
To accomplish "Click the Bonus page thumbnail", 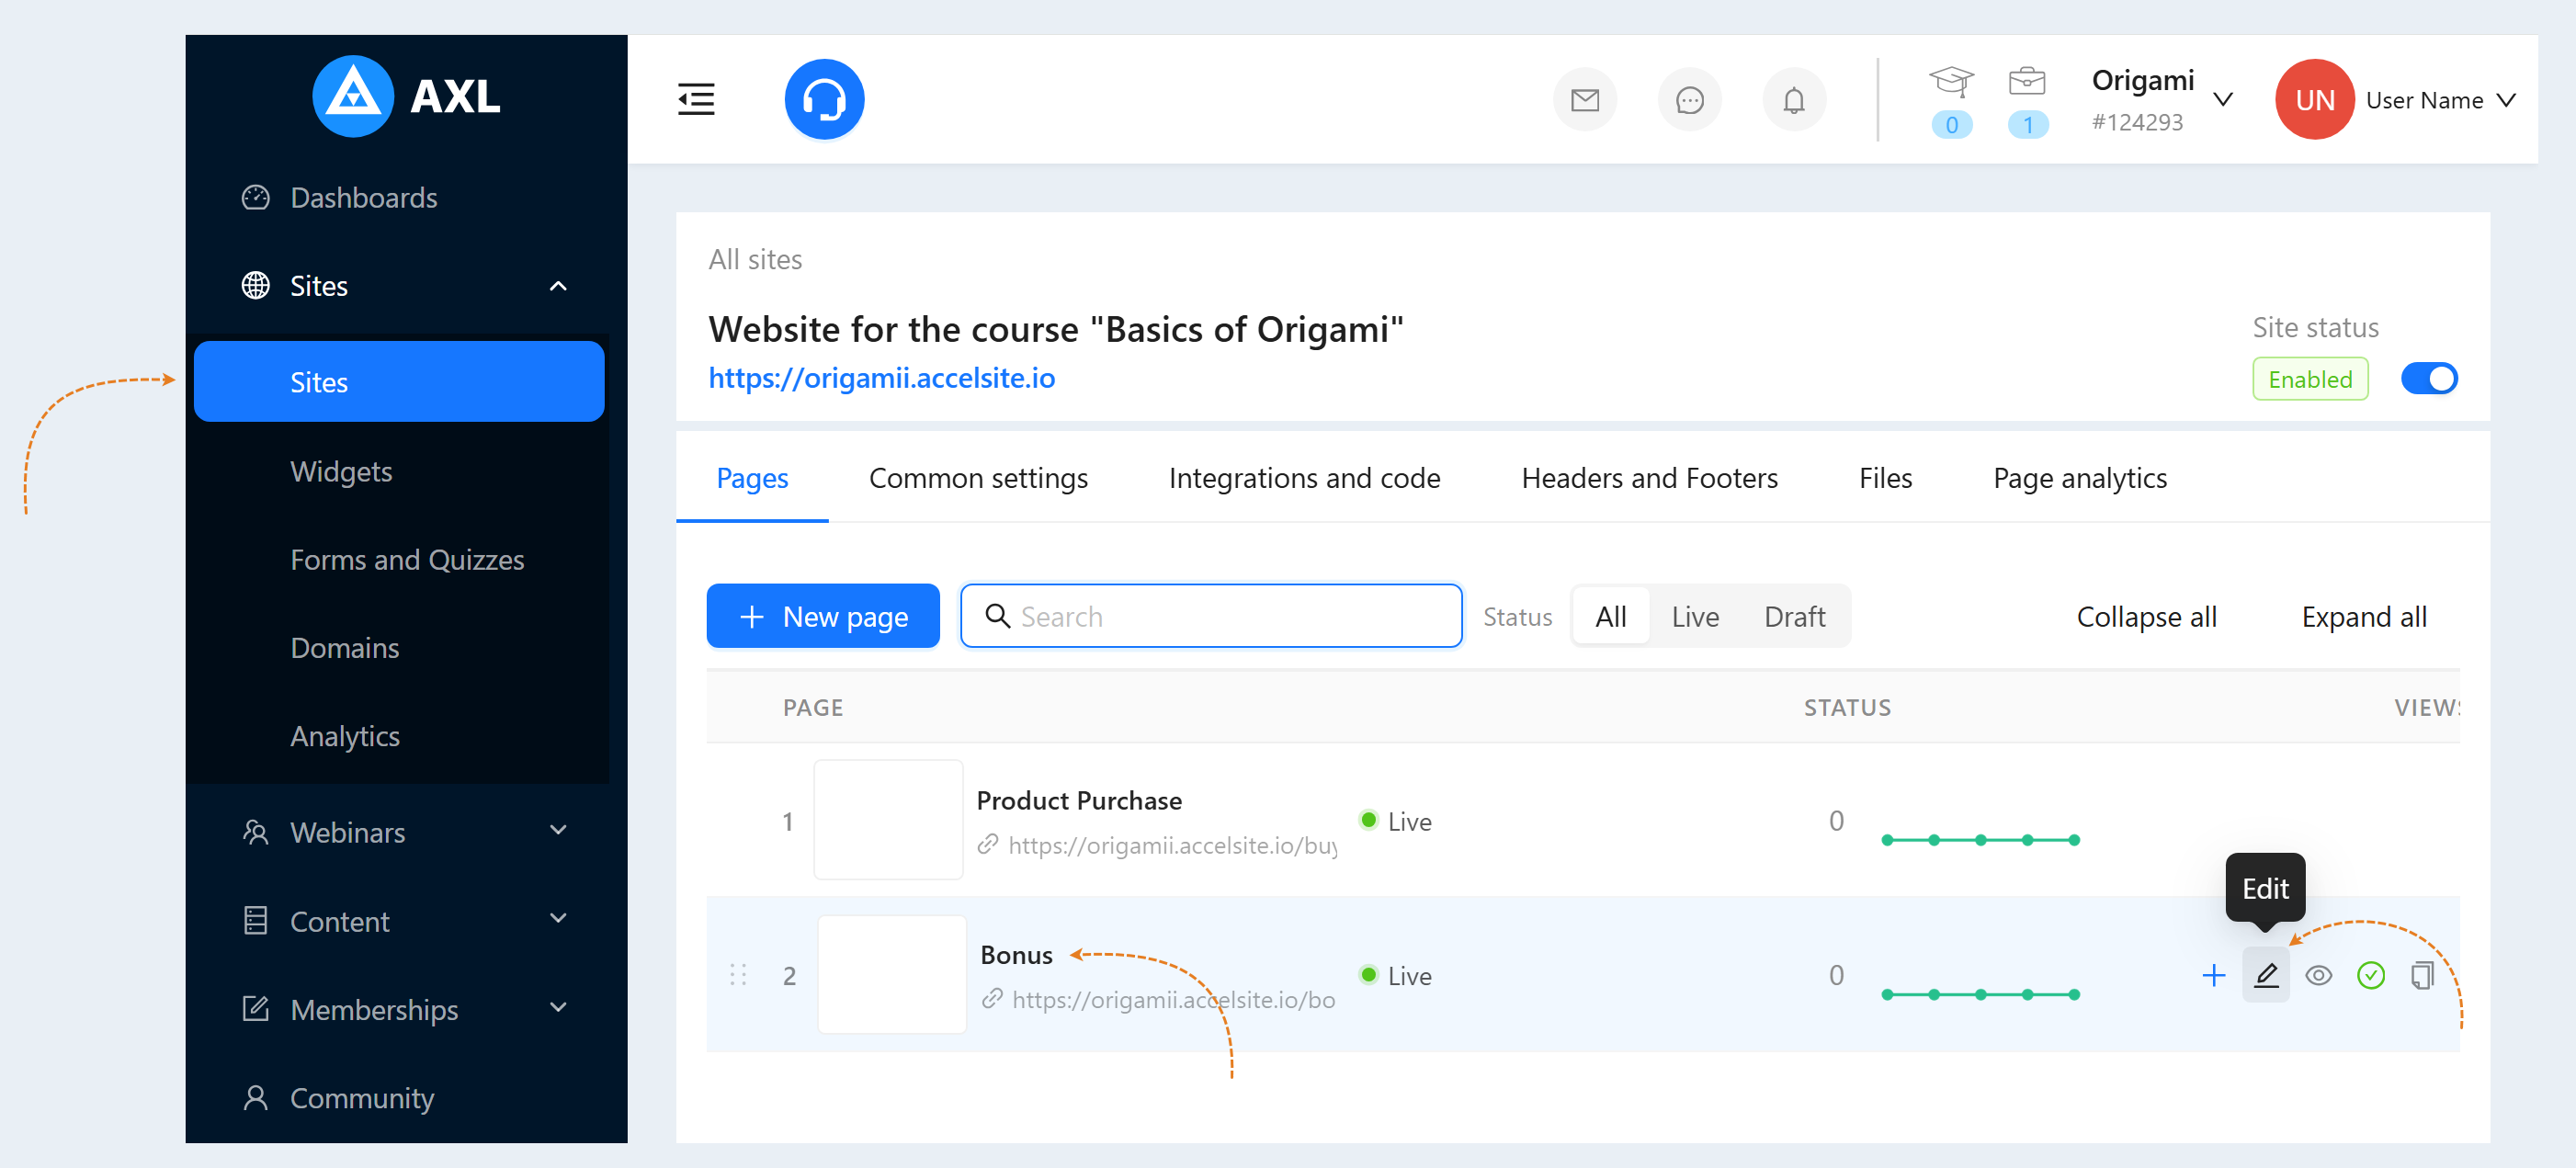I will 892,974.
